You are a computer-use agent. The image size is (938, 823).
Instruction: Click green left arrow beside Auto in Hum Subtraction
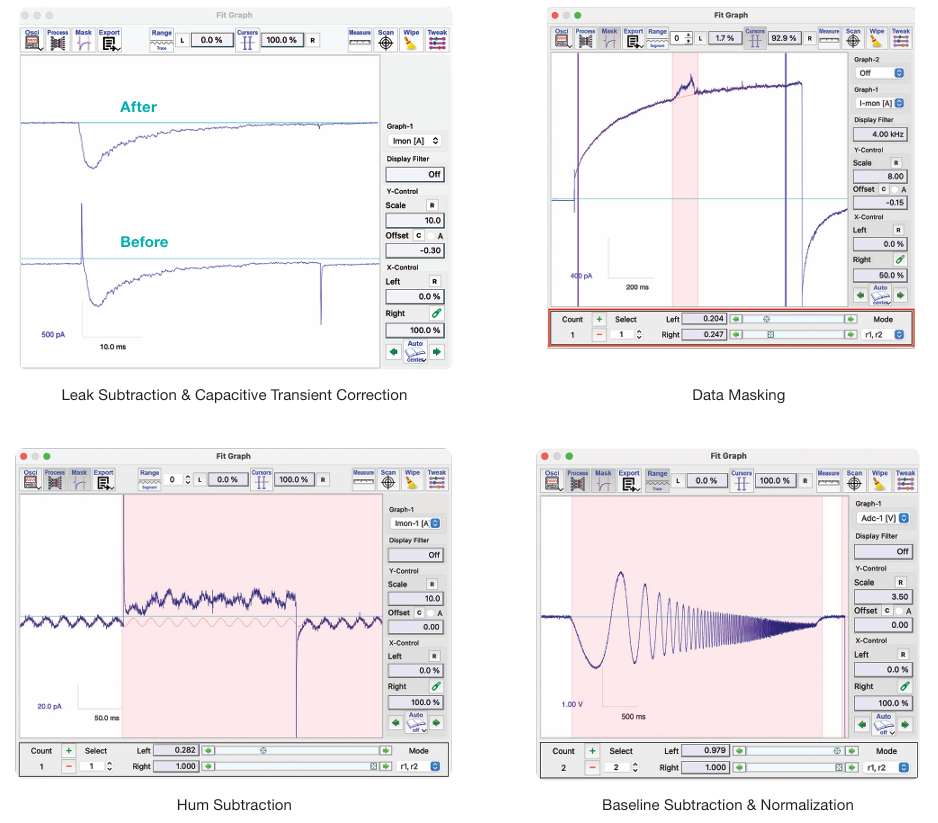pyautogui.click(x=395, y=723)
